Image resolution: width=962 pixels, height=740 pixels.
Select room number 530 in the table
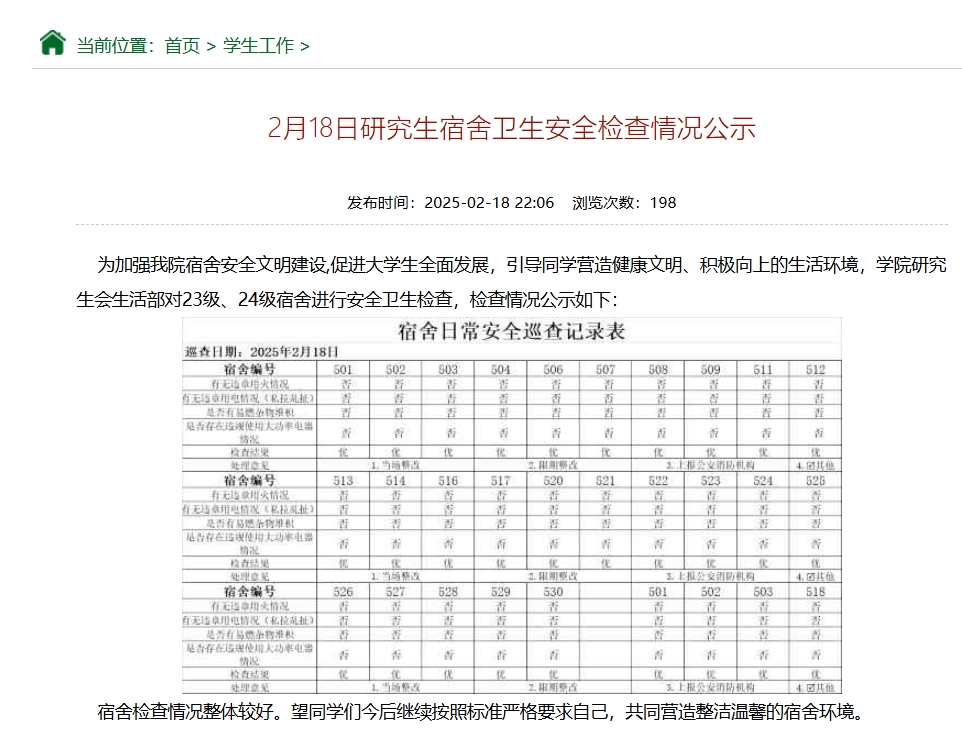point(553,592)
